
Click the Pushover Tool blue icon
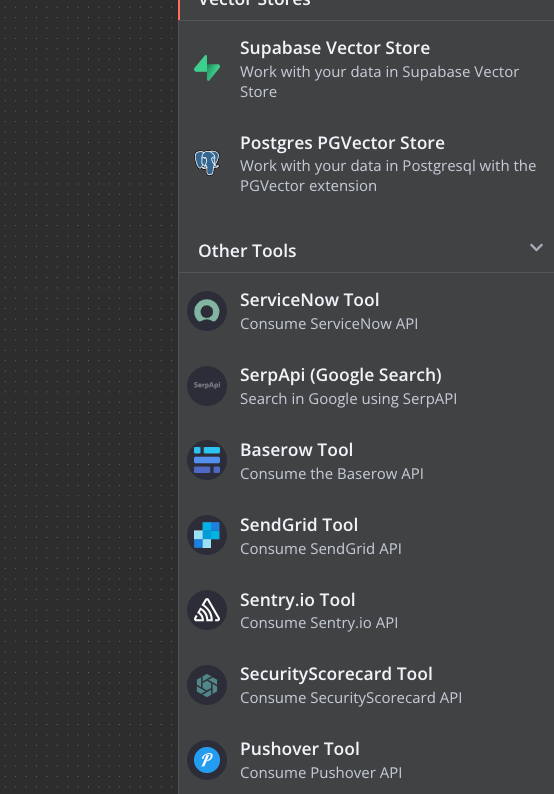point(207,760)
